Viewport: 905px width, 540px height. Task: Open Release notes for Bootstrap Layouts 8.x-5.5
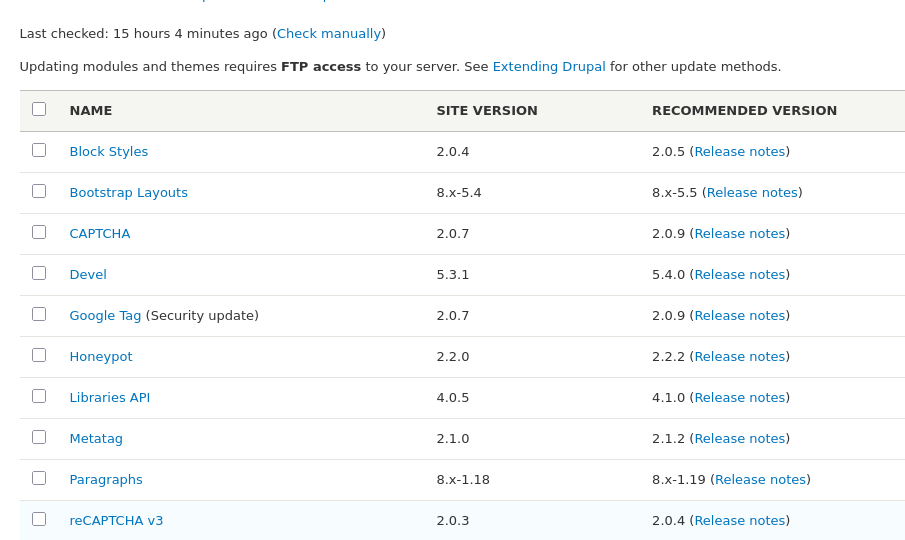tap(752, 192)
